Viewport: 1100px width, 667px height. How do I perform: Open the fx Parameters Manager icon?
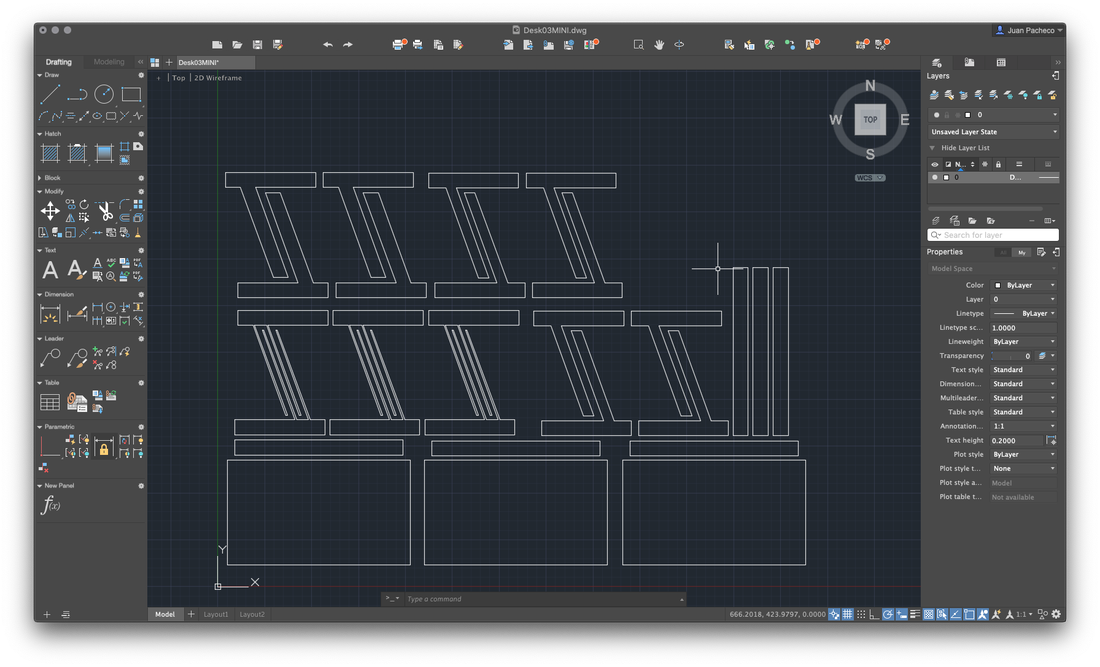click(51, 504)
